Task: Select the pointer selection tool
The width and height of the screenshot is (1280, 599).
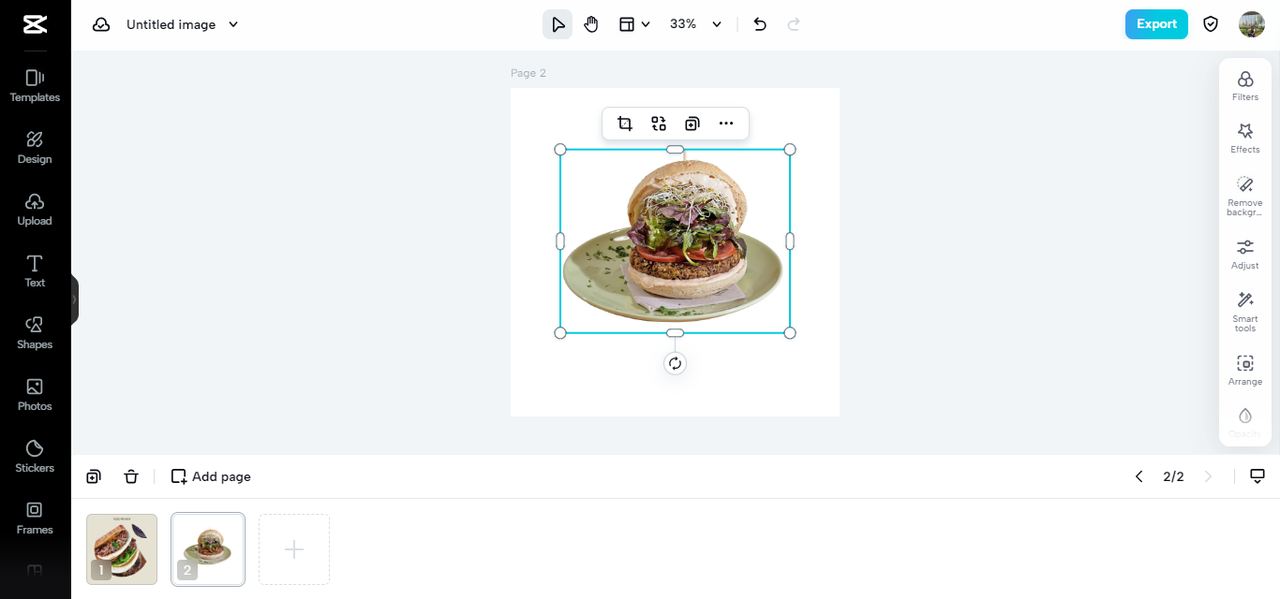Action: tap(558, 25)
